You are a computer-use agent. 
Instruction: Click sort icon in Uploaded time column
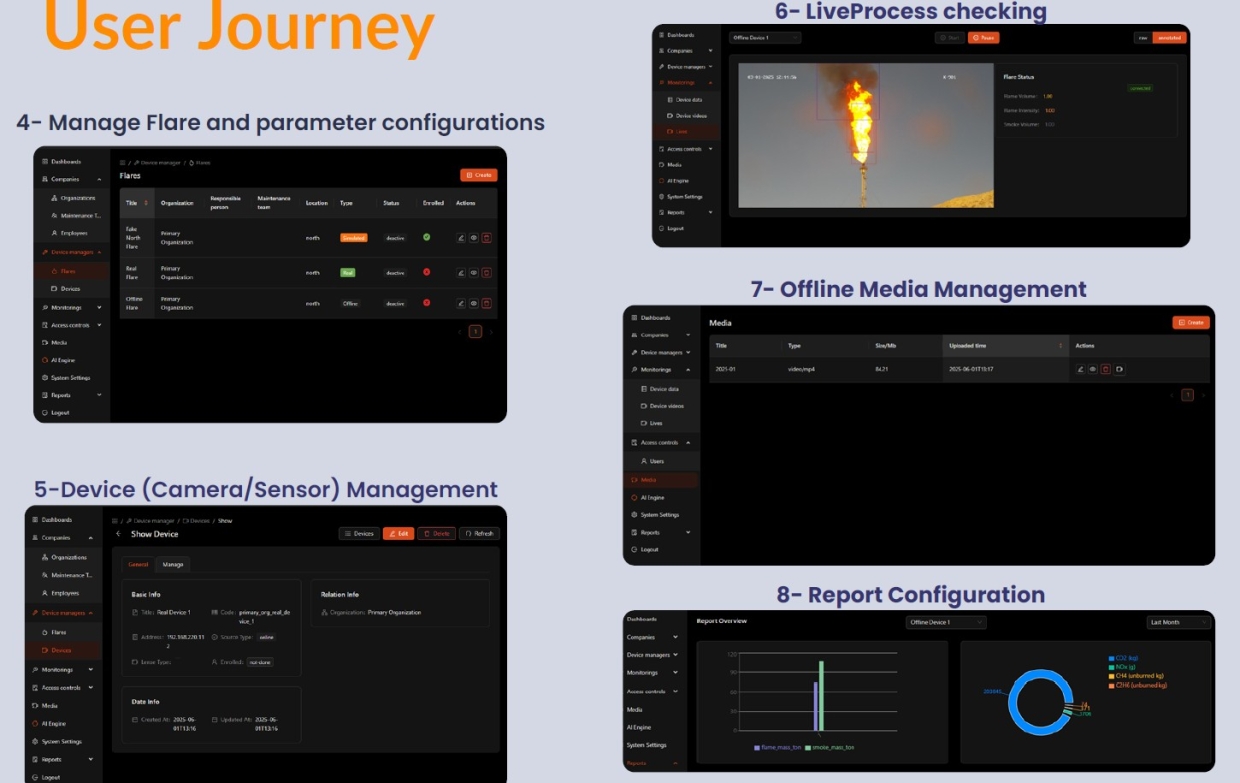(x=1060, y=346)
